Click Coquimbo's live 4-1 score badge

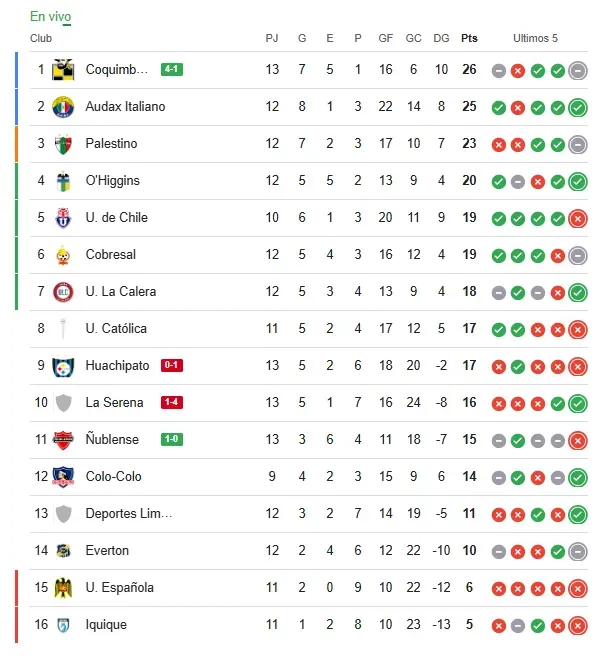tap(172, 70)
